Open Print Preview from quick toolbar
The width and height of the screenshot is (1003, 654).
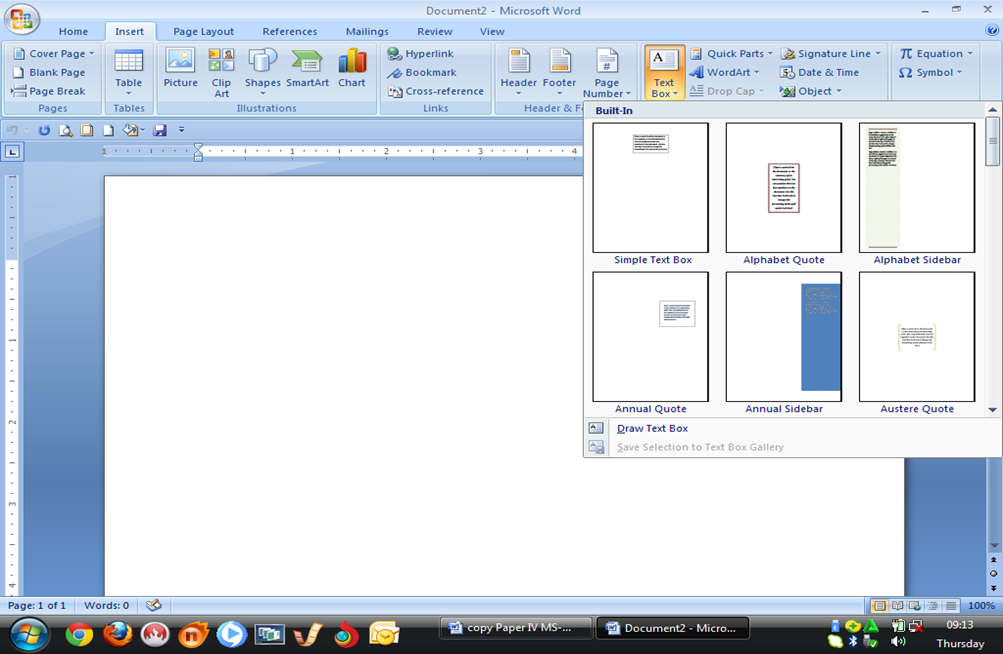(66, 130)
